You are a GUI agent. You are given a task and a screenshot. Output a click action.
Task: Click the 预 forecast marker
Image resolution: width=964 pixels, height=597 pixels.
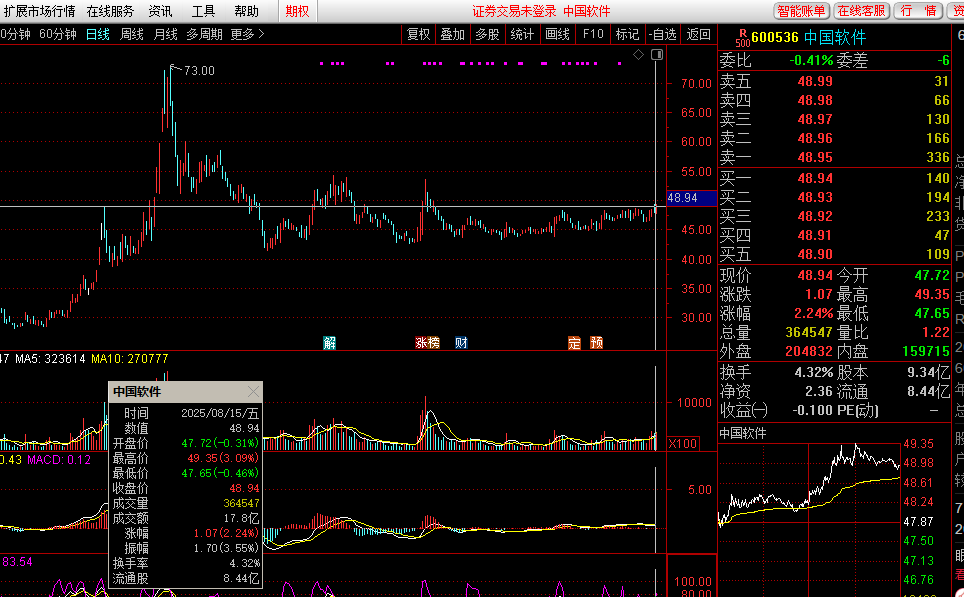click(x=597, y=342)
